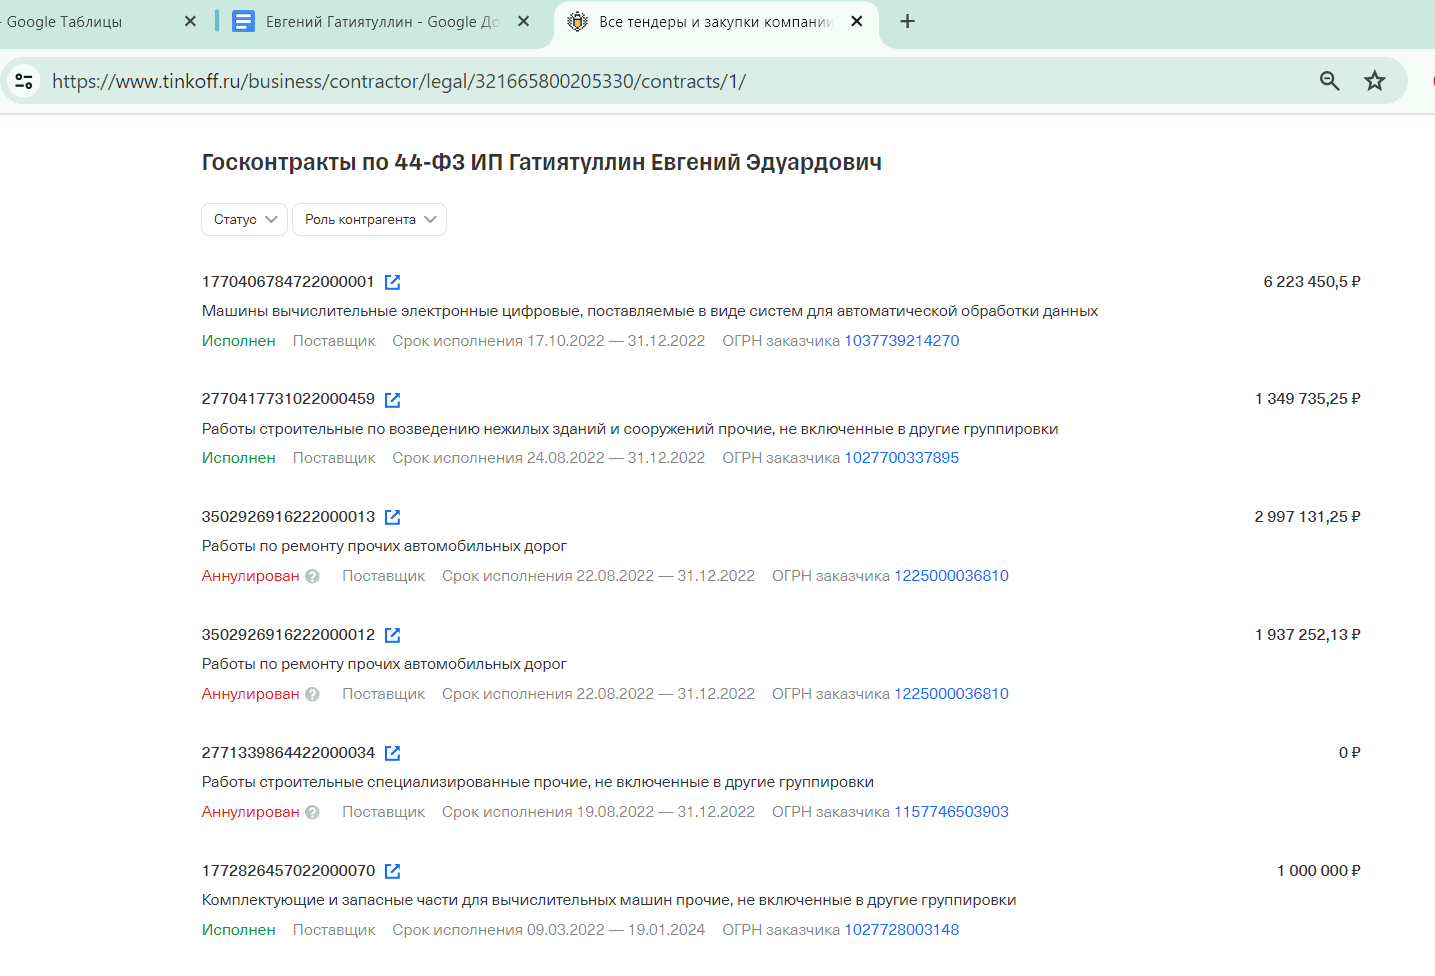
Task: Open external link for contract 3502926916222000012
Action: [392, 635]
